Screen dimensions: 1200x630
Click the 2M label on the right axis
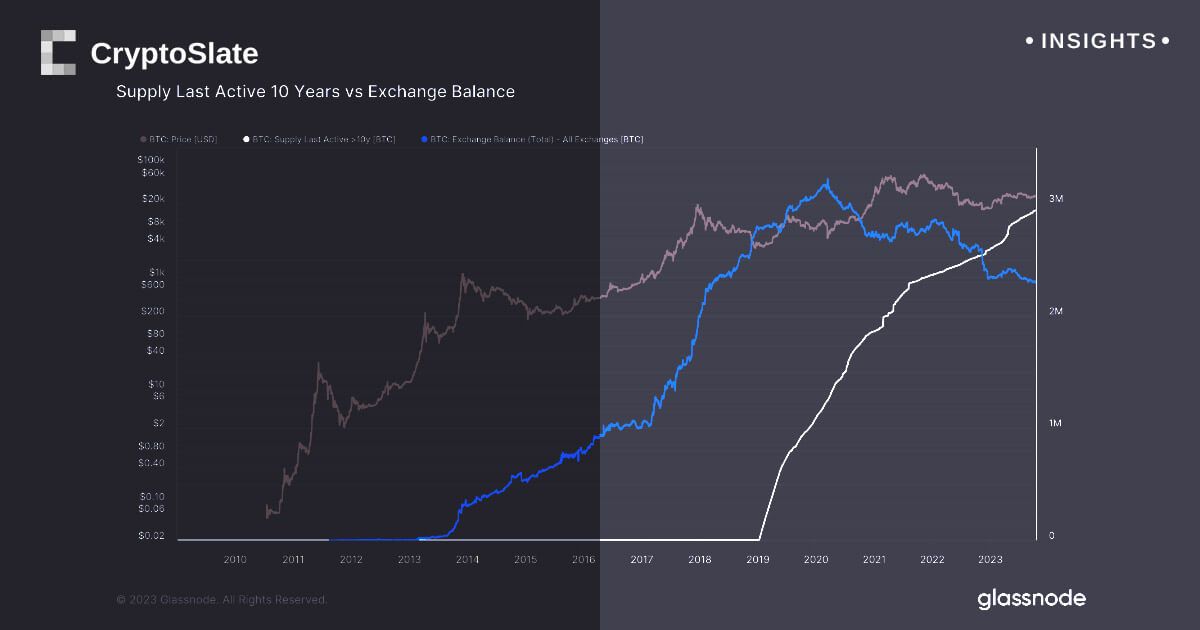1056,312
